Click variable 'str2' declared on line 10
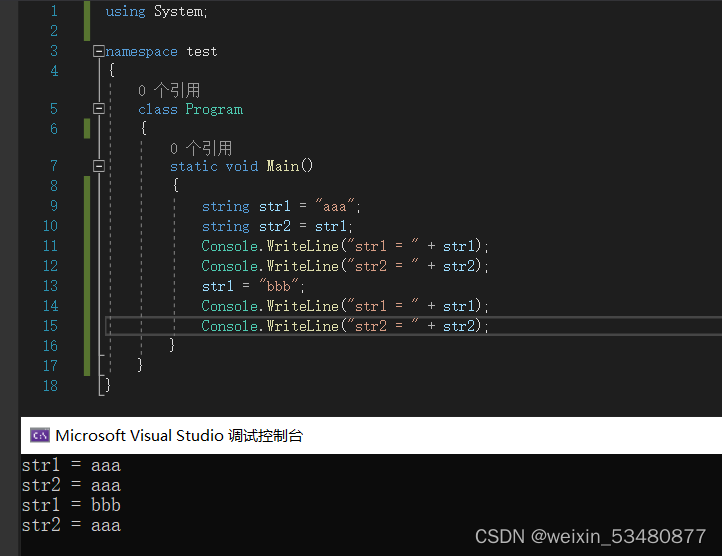Viewport: 722px width, 556px height. tap(274, 226)
